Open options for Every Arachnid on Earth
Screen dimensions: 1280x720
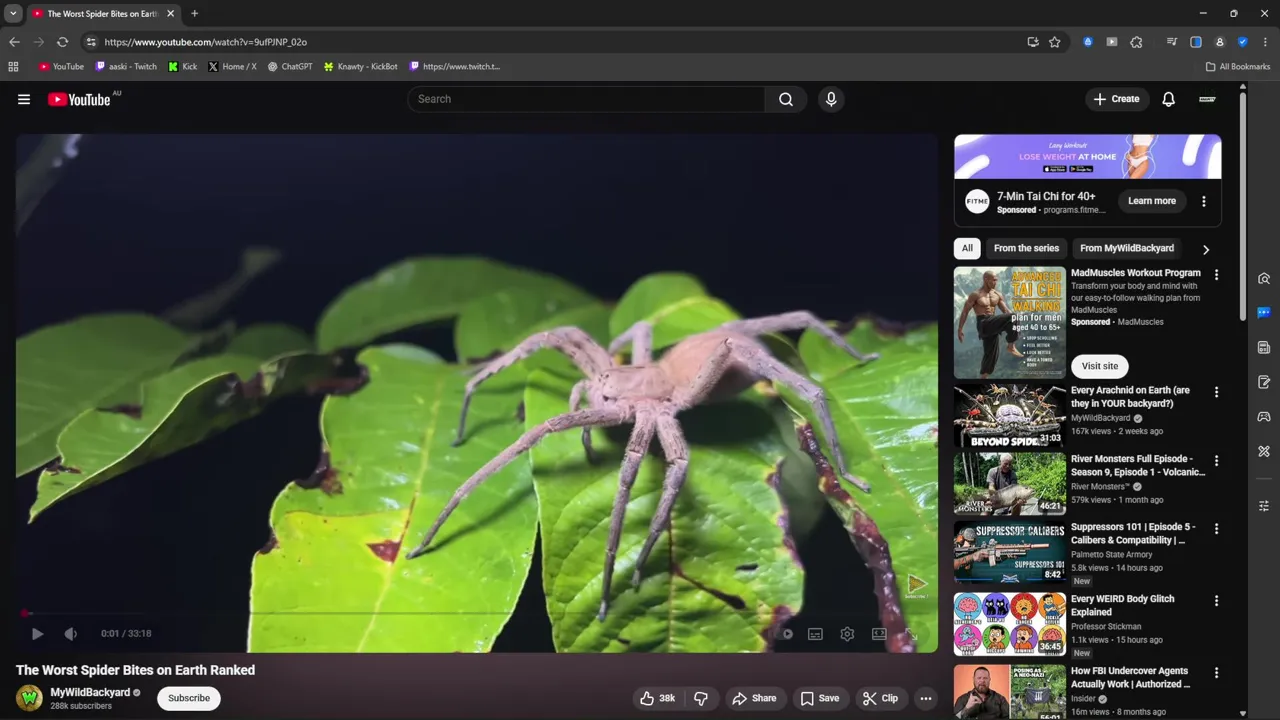pyautogui.click(x=1217, y=393)
